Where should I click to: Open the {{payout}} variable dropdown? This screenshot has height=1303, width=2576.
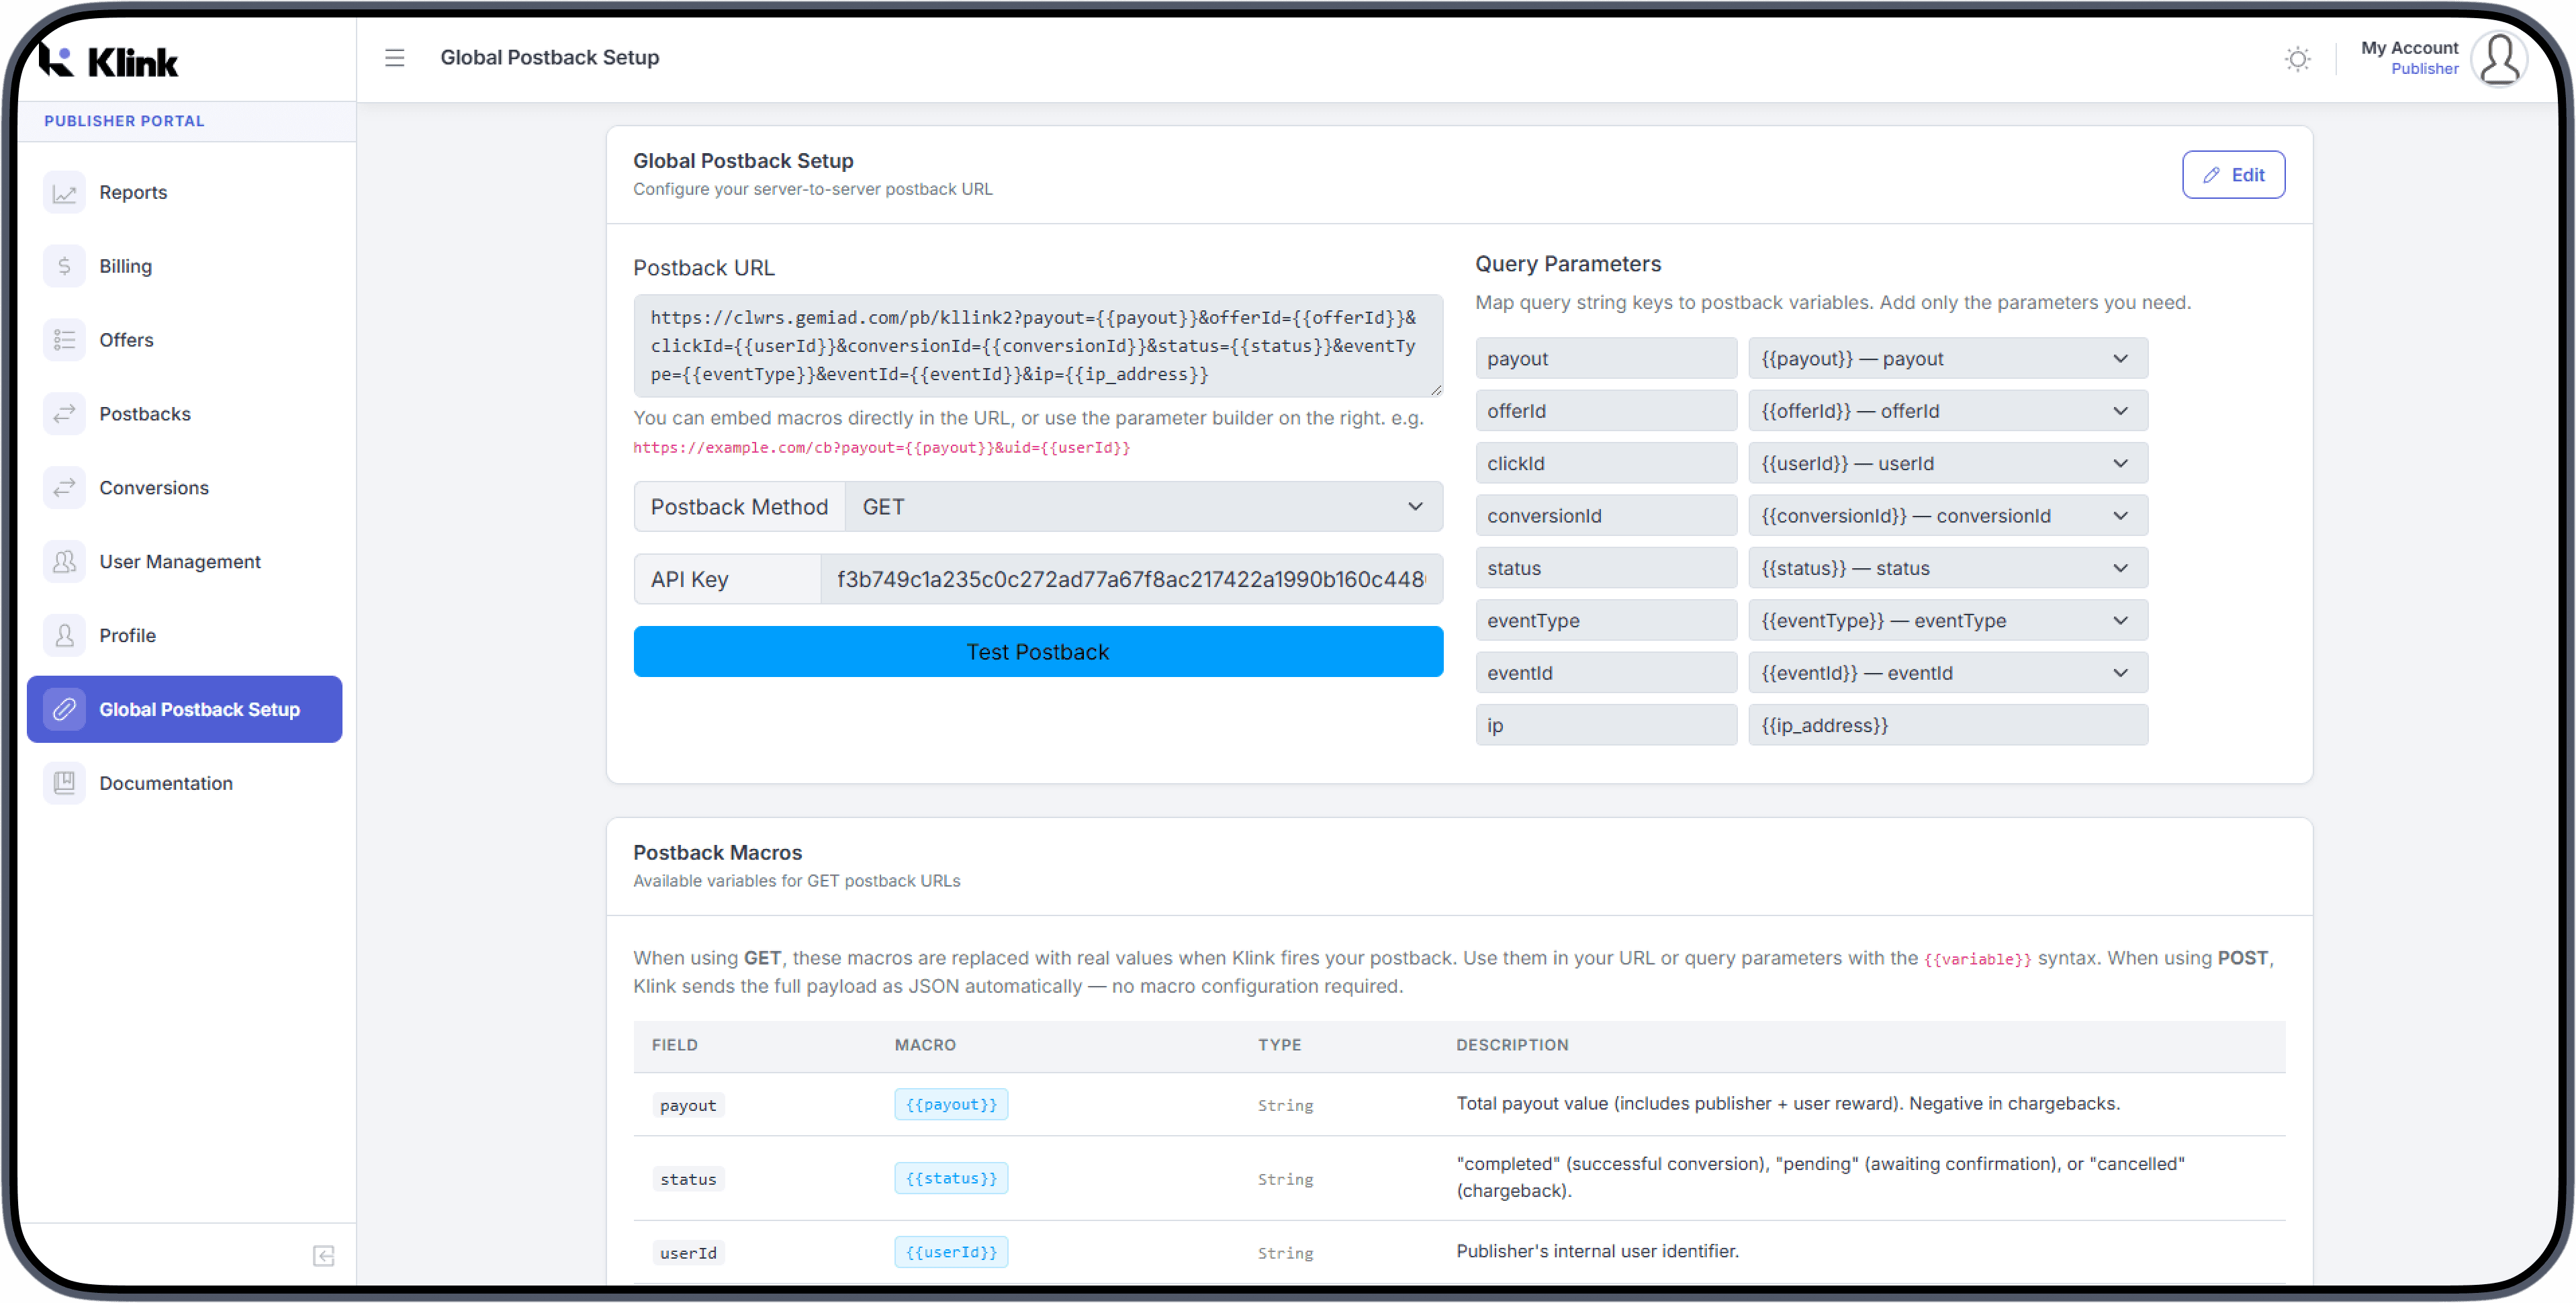point(1946,359)
